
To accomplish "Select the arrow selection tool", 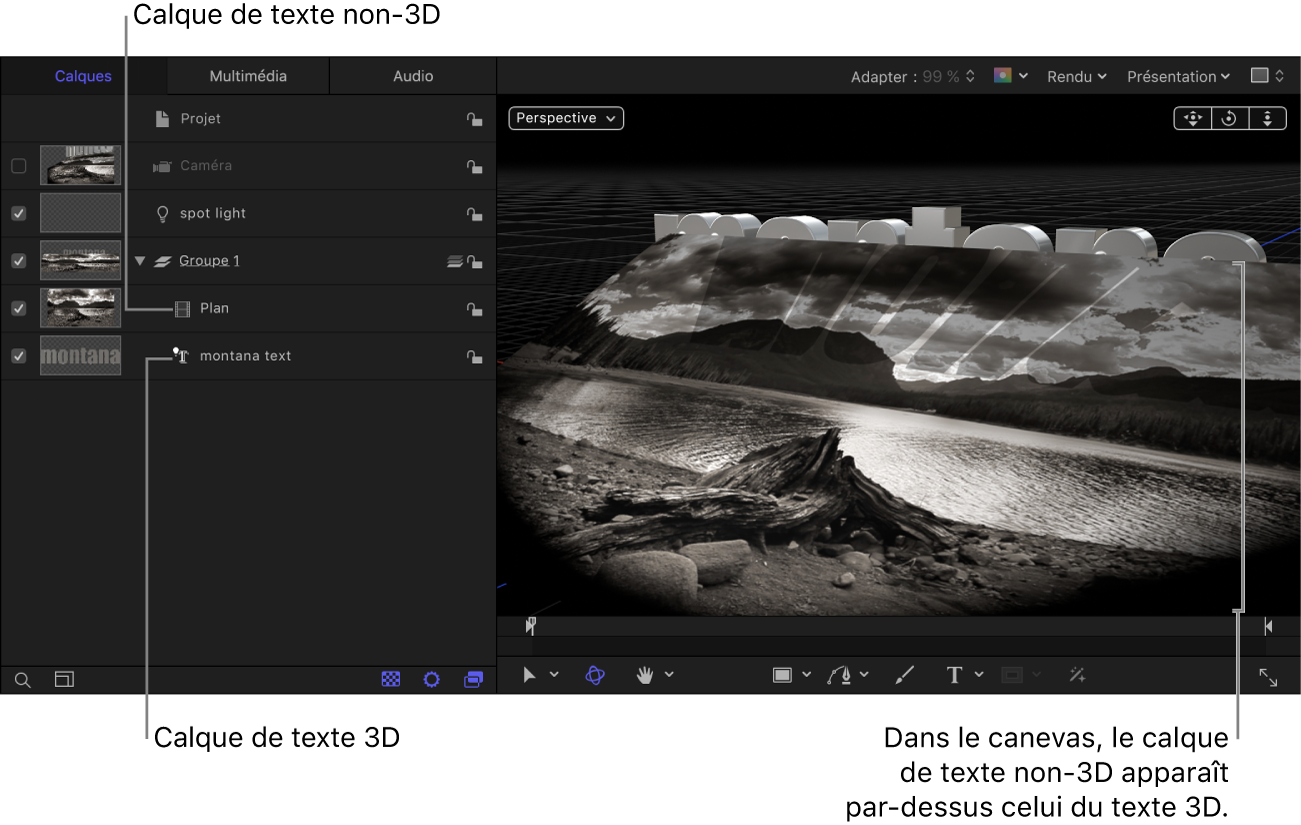I will pyautogui.click(x=530, y=676).
